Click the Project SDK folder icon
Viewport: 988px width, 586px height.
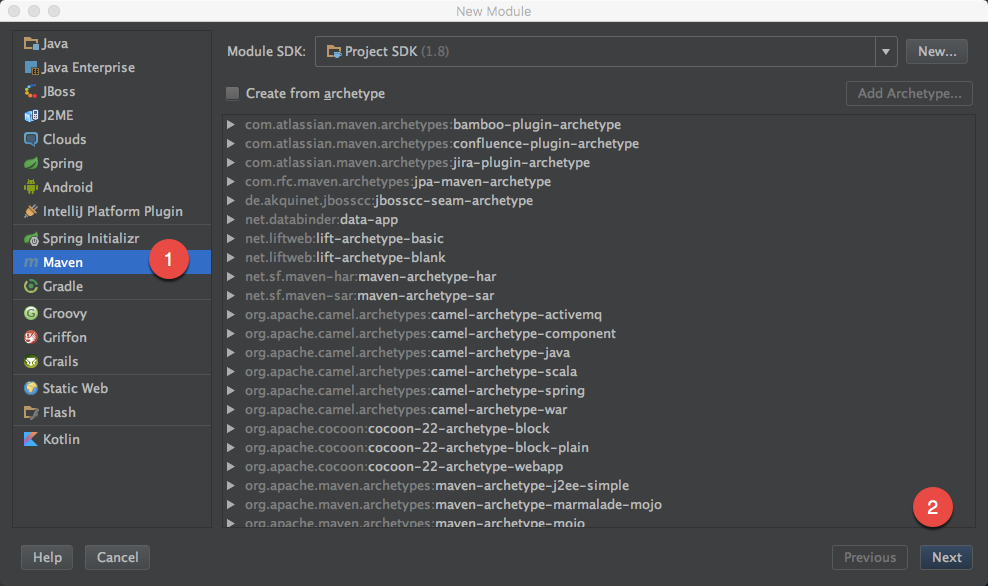(x=334, y=52)
